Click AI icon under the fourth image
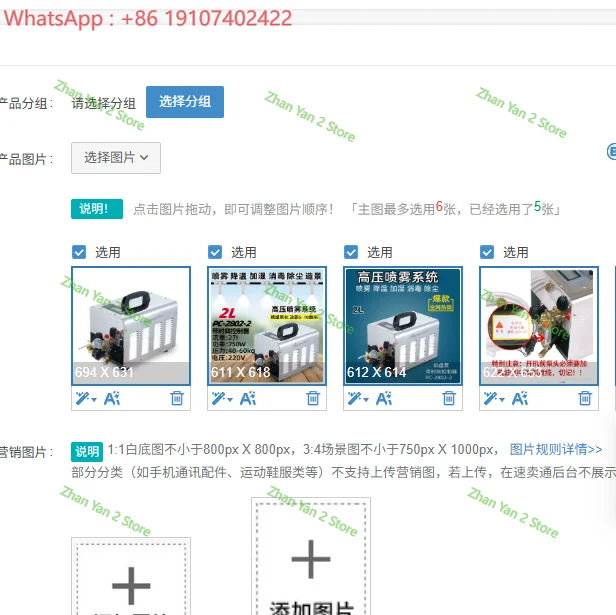The width and height of the screenshot is (616, 615). tap(520, 398)
